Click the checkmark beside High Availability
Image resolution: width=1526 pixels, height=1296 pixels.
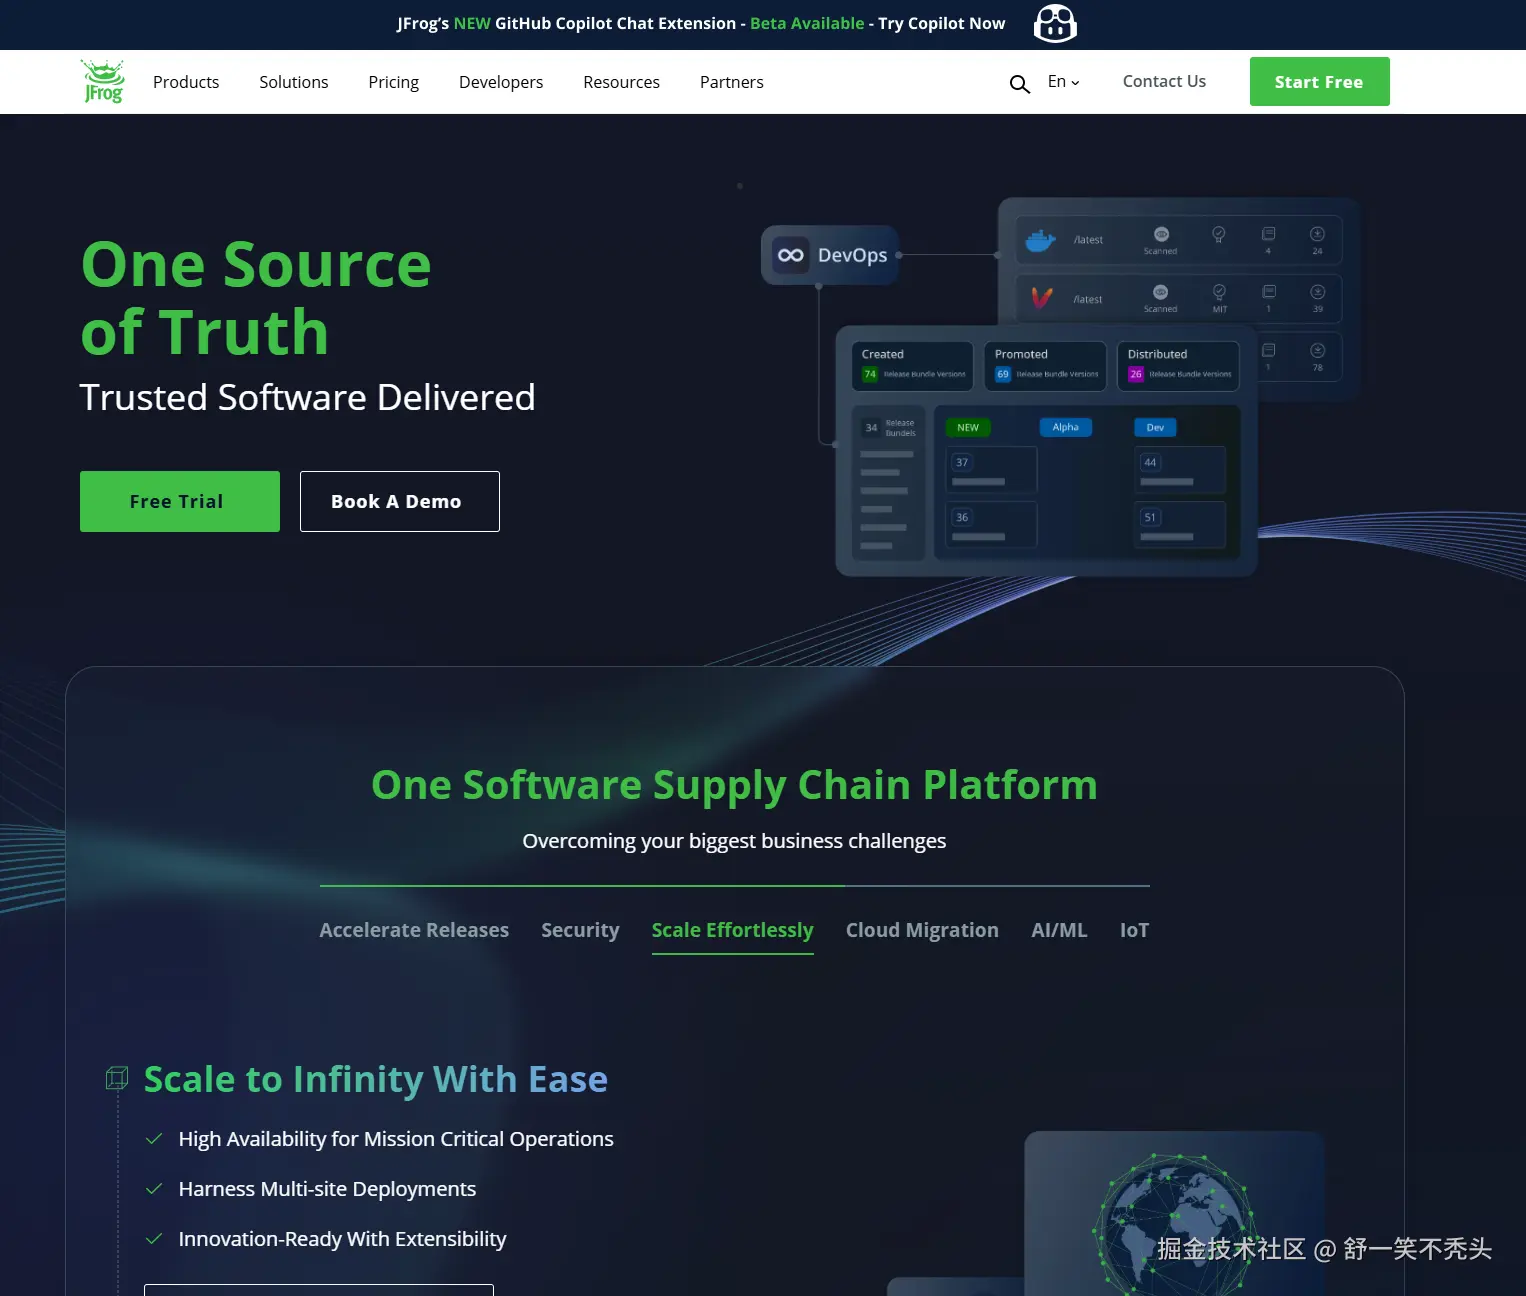(x=154, y=1139)
